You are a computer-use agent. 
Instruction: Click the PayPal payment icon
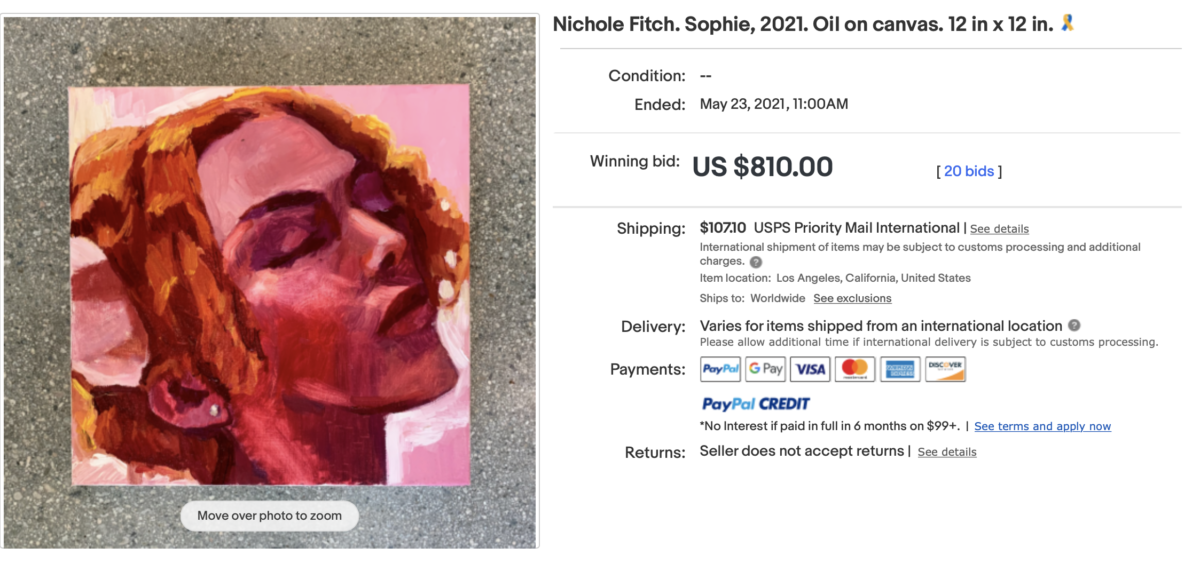click(720, 369)
